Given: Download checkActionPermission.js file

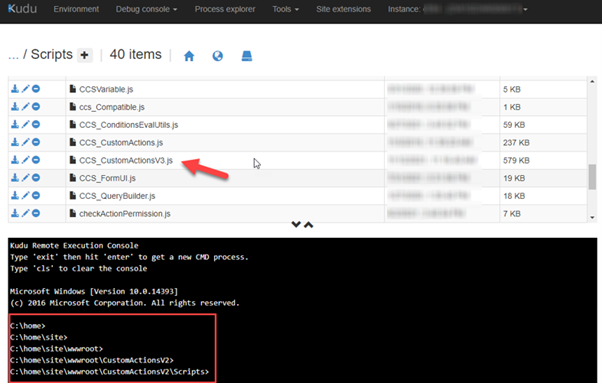Looking at the screenshot, I should [x=15, y=213].
